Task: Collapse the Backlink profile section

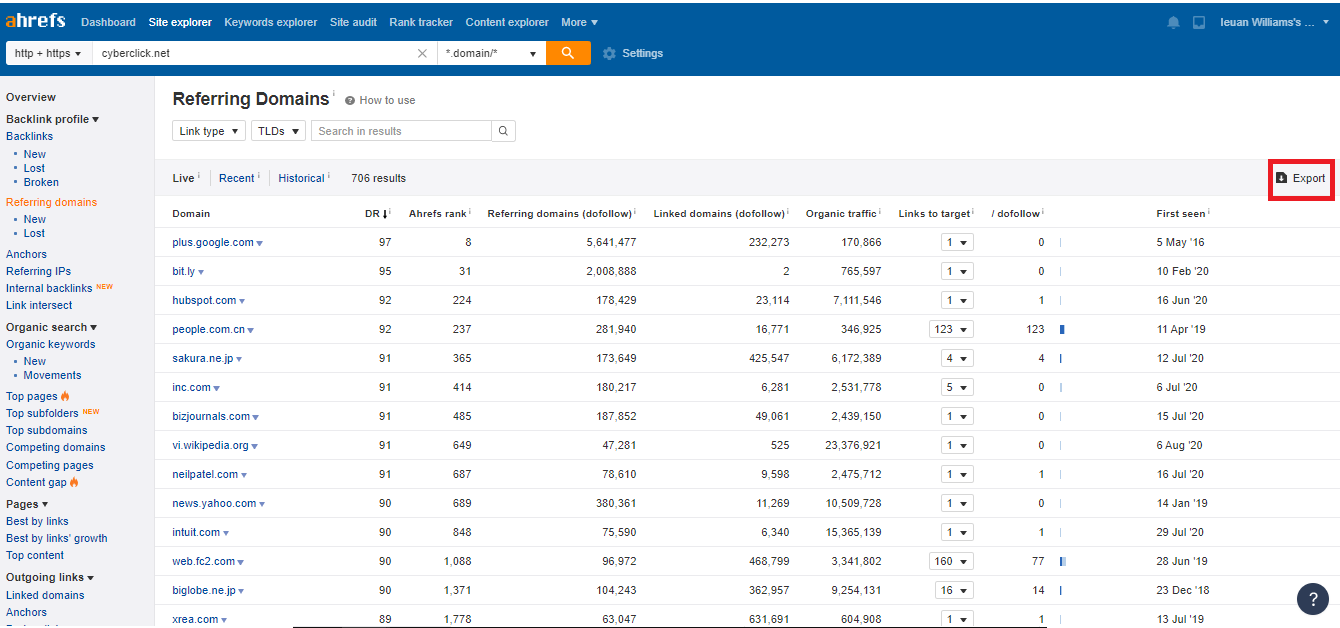Action: [52, 119]
